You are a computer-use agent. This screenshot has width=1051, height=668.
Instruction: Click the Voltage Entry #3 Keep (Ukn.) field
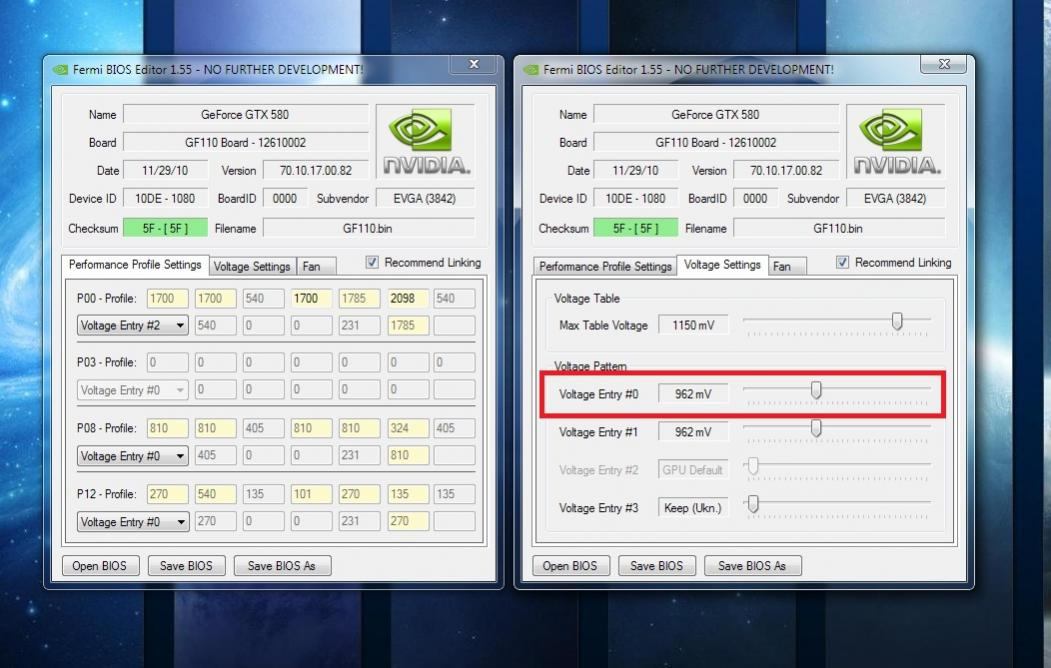[x=693, y=508]
